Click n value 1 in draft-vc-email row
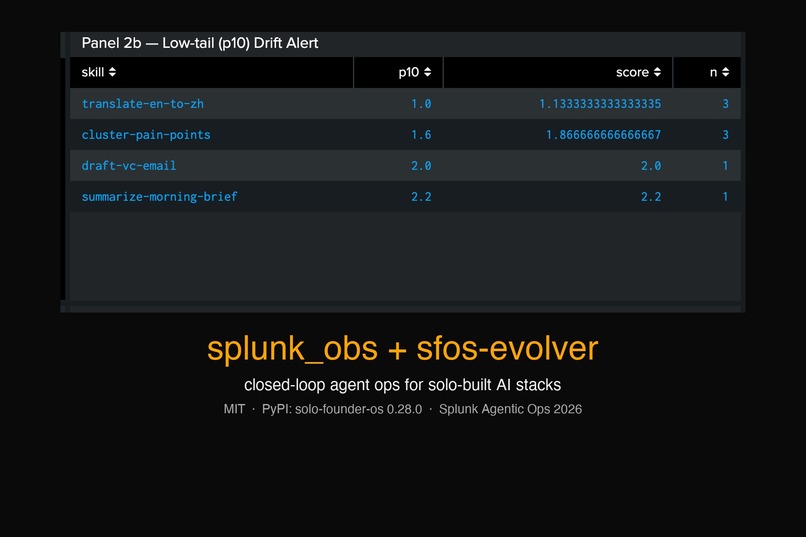The width and height of the screenshot is (806, 537). [725, 165]
